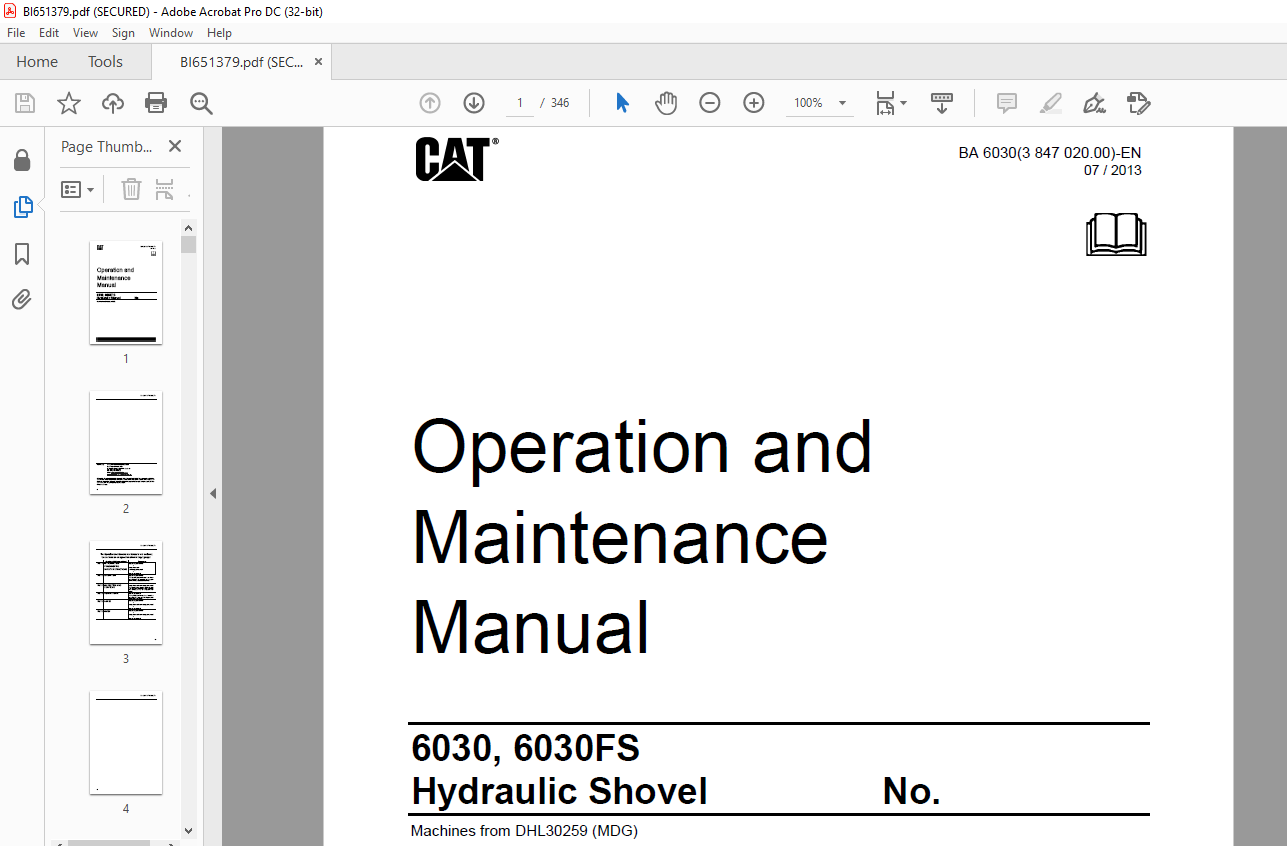Image resolution: width=1287 pixels, height=846 pixels.
Task: Click the '07 / 2013' date text
Action: tap(1113, 170)
